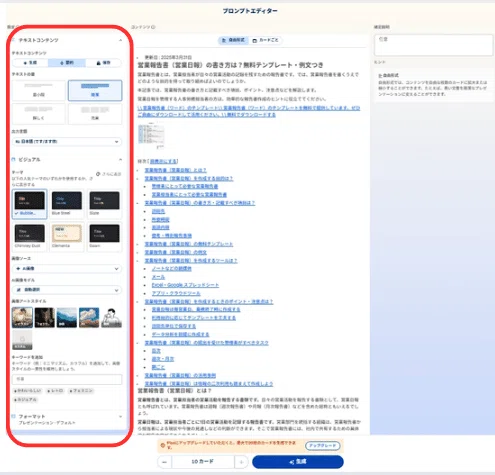The image size is (495, 475).
Task: Select the 要約 text content mode
Action: (x=67, y=63)
